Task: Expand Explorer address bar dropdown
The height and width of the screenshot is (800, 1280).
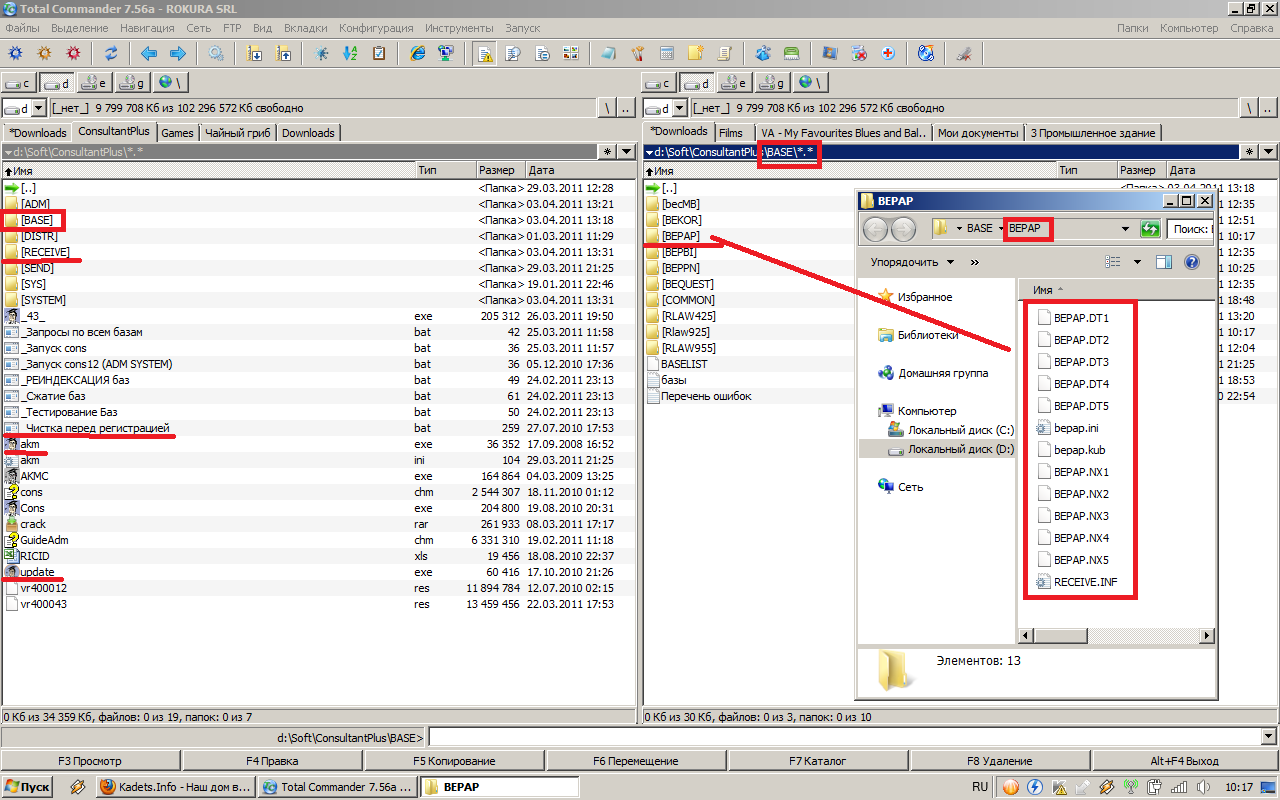Action: [x=1128, y=228]
